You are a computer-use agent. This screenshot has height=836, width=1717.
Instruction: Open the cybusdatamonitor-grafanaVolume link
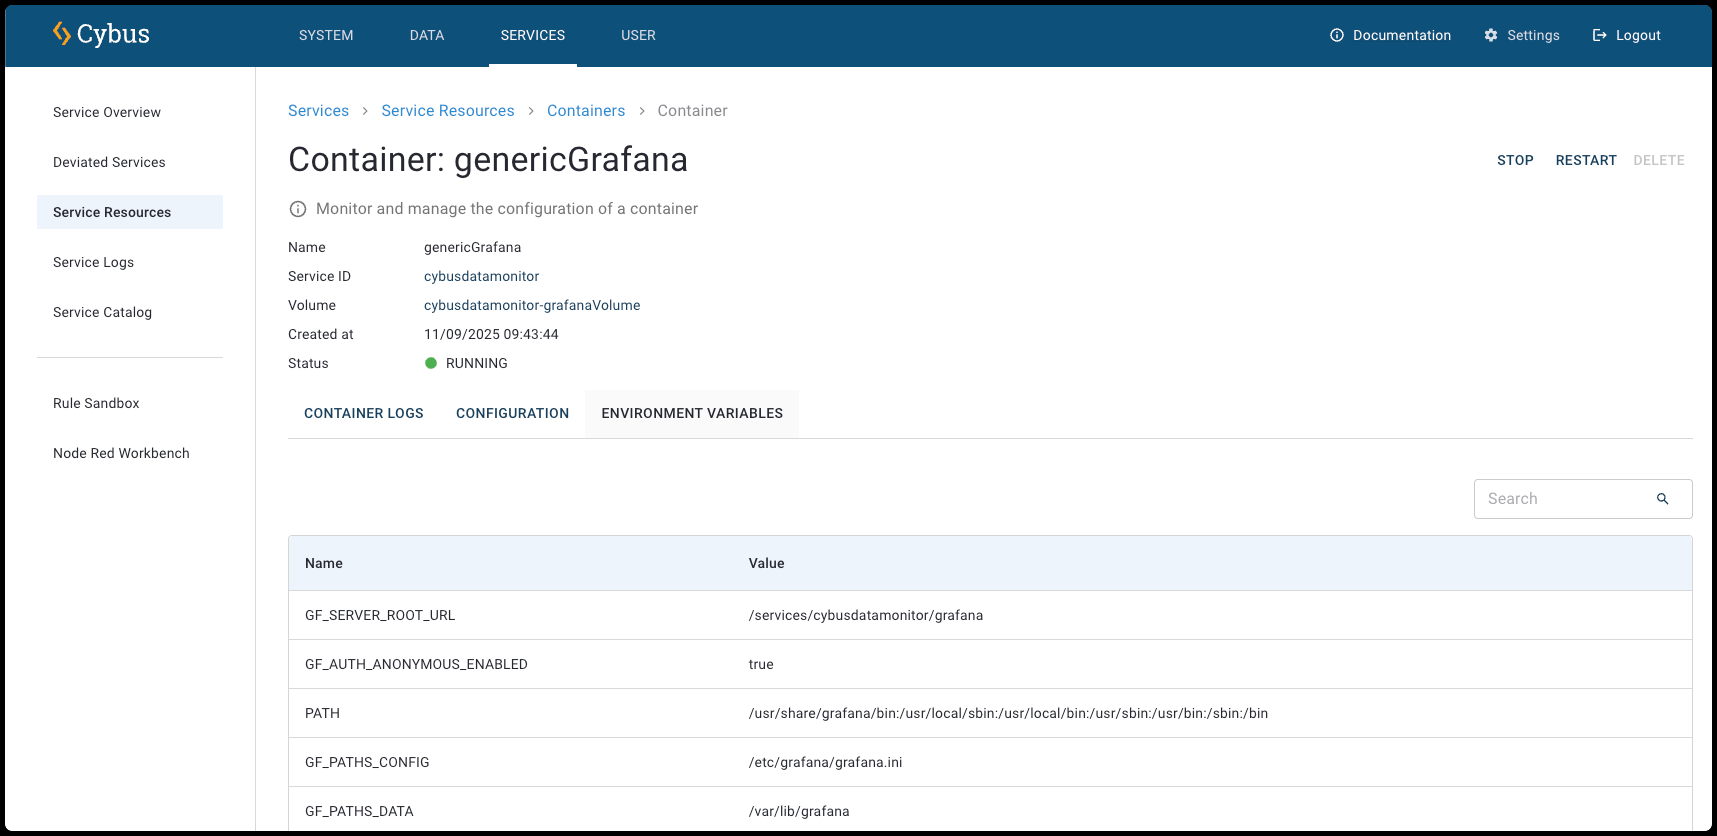(532, 305)
